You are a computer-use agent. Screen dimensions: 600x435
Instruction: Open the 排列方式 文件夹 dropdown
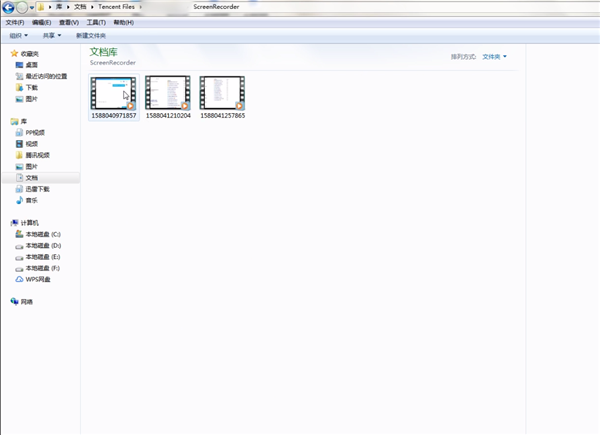tap(494, 57)
